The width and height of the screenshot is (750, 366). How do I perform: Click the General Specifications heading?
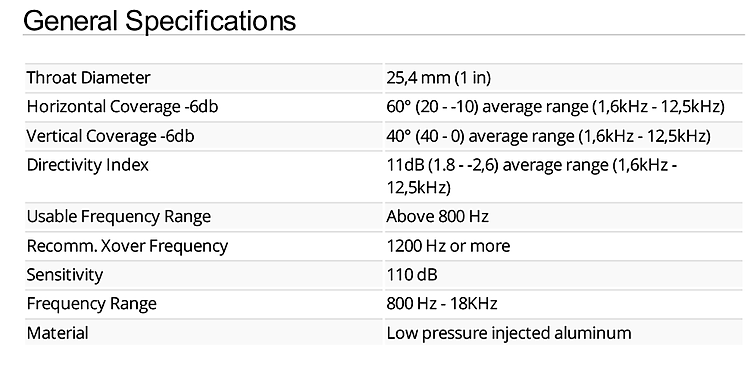pos(159,21)
